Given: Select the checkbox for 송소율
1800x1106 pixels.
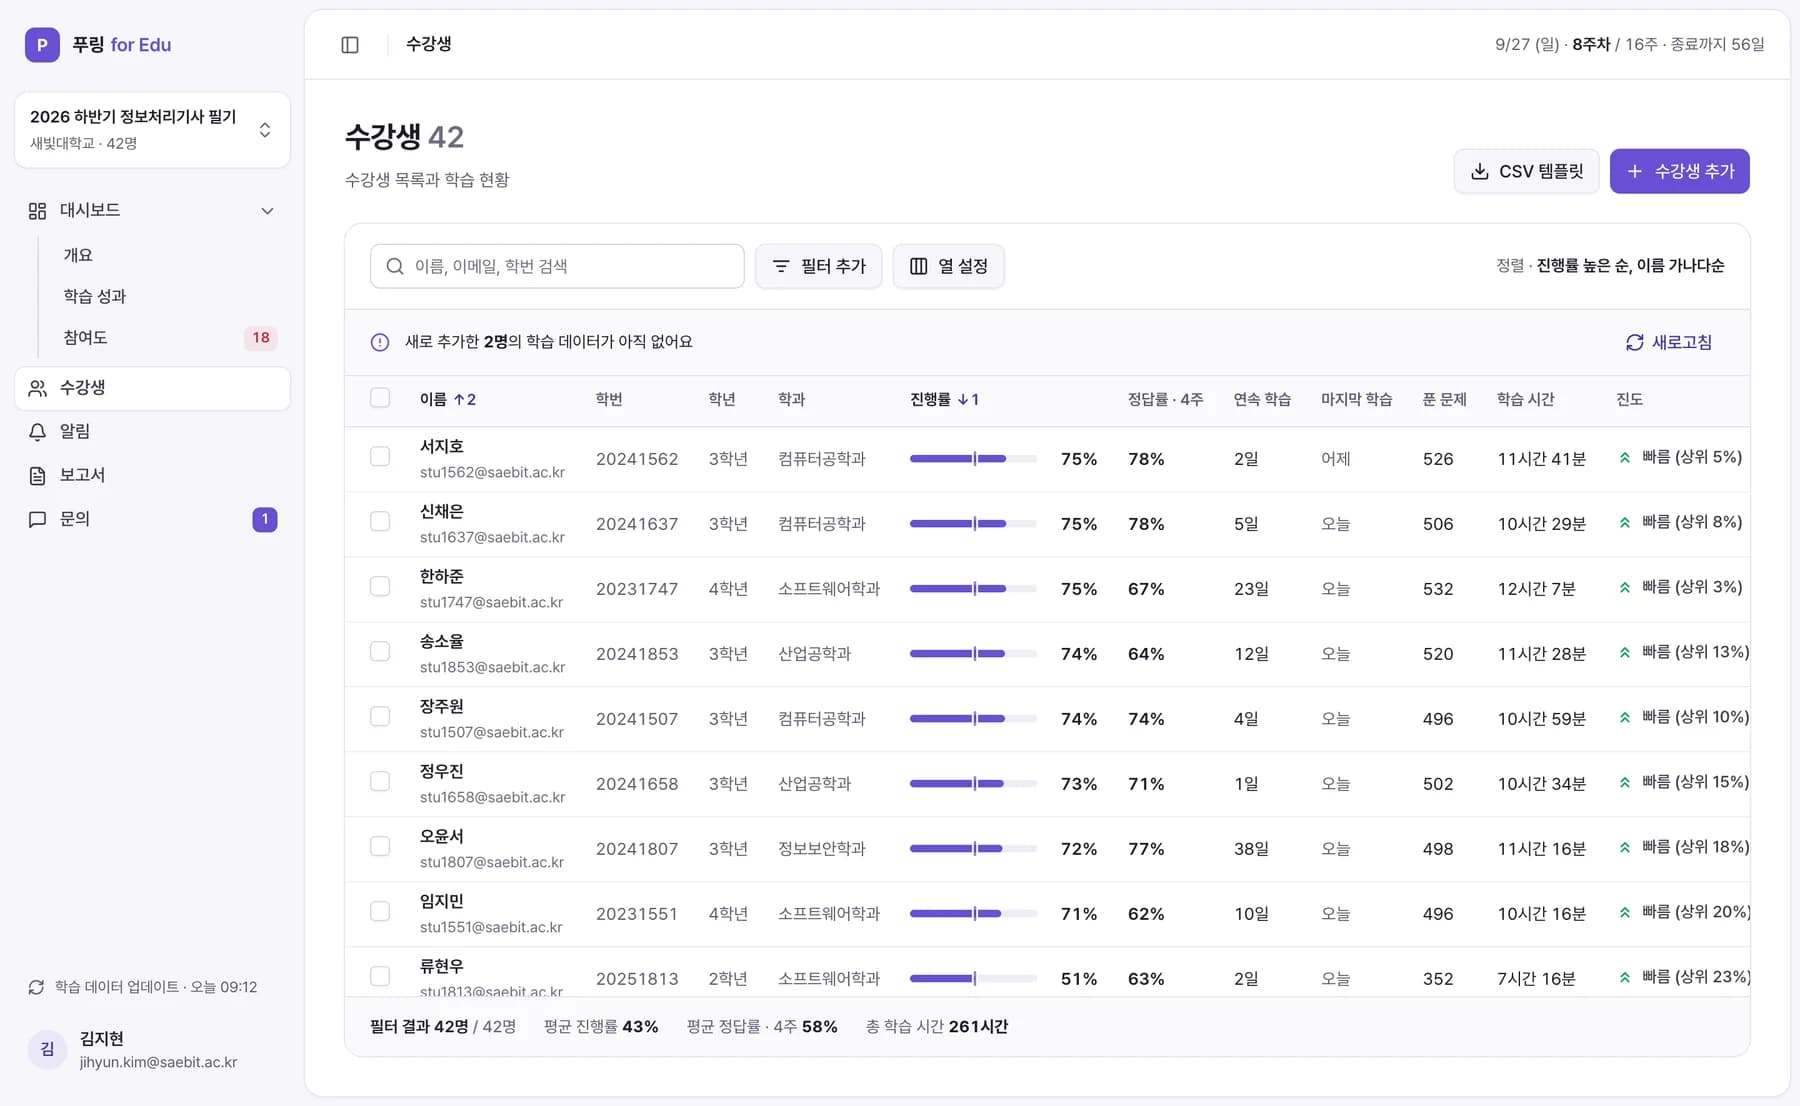Looking at the screenshot, I should pyautogui.click(x=380, y=652).
